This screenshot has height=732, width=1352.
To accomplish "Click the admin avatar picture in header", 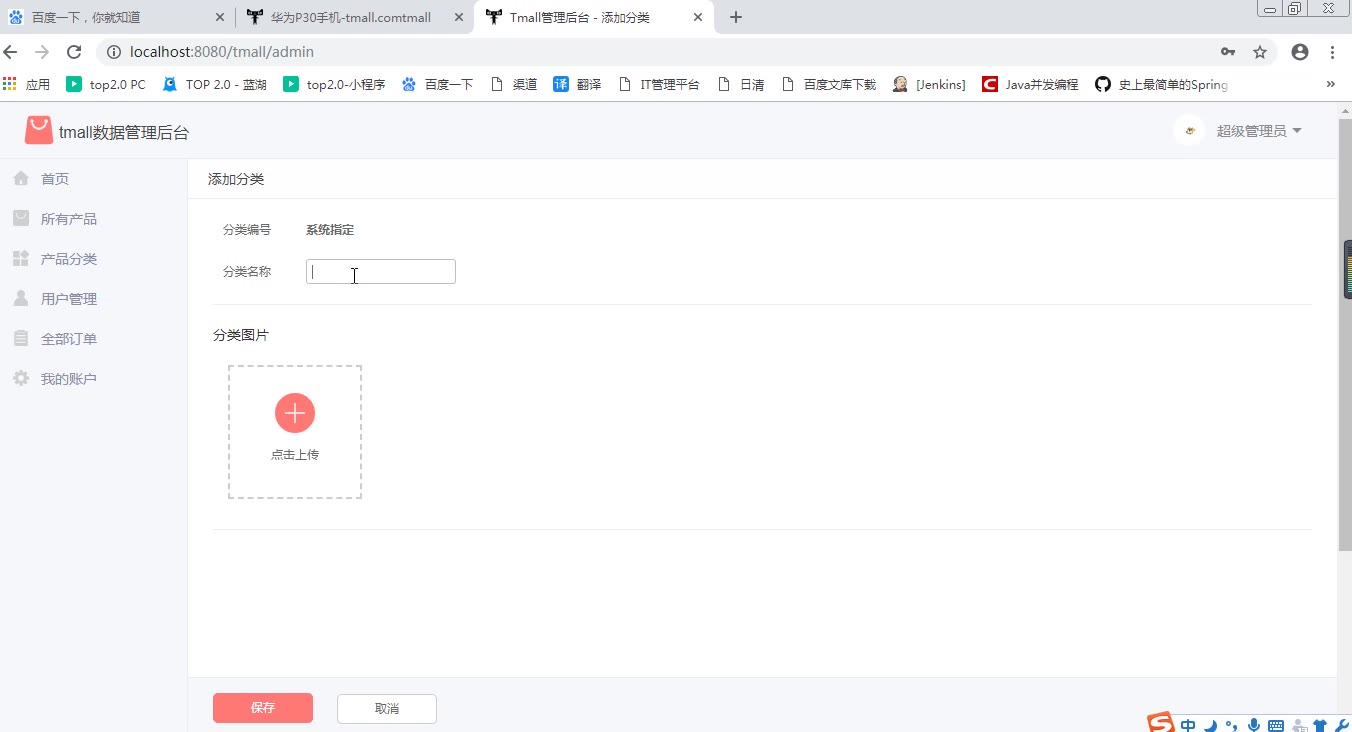I will tap(1189, 131).
